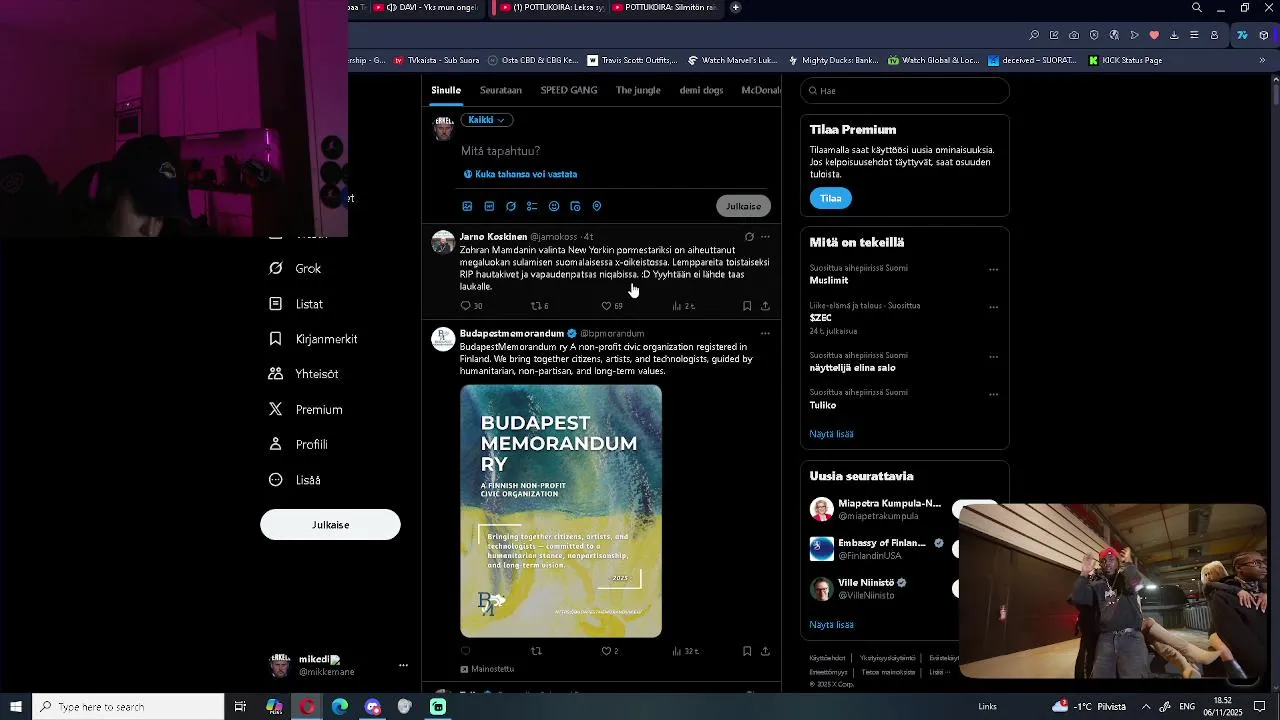
Task: Open Ville Niinistö's profile
Action: tap(866, 583)
